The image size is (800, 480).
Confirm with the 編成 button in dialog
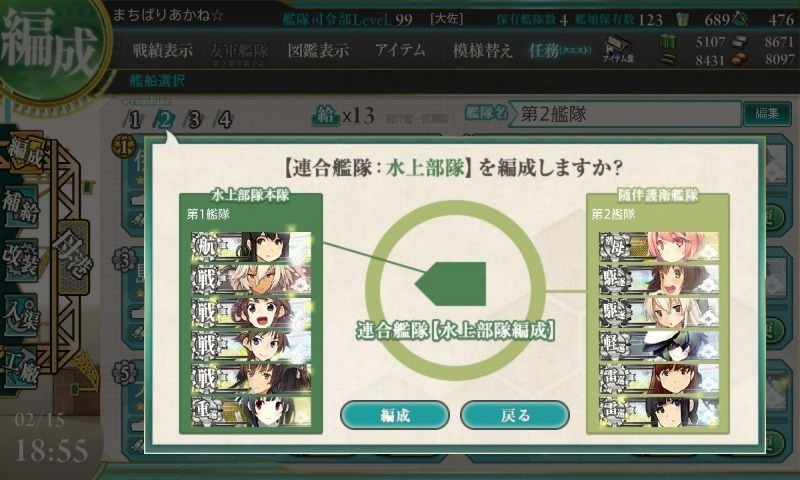click(395, 415)
